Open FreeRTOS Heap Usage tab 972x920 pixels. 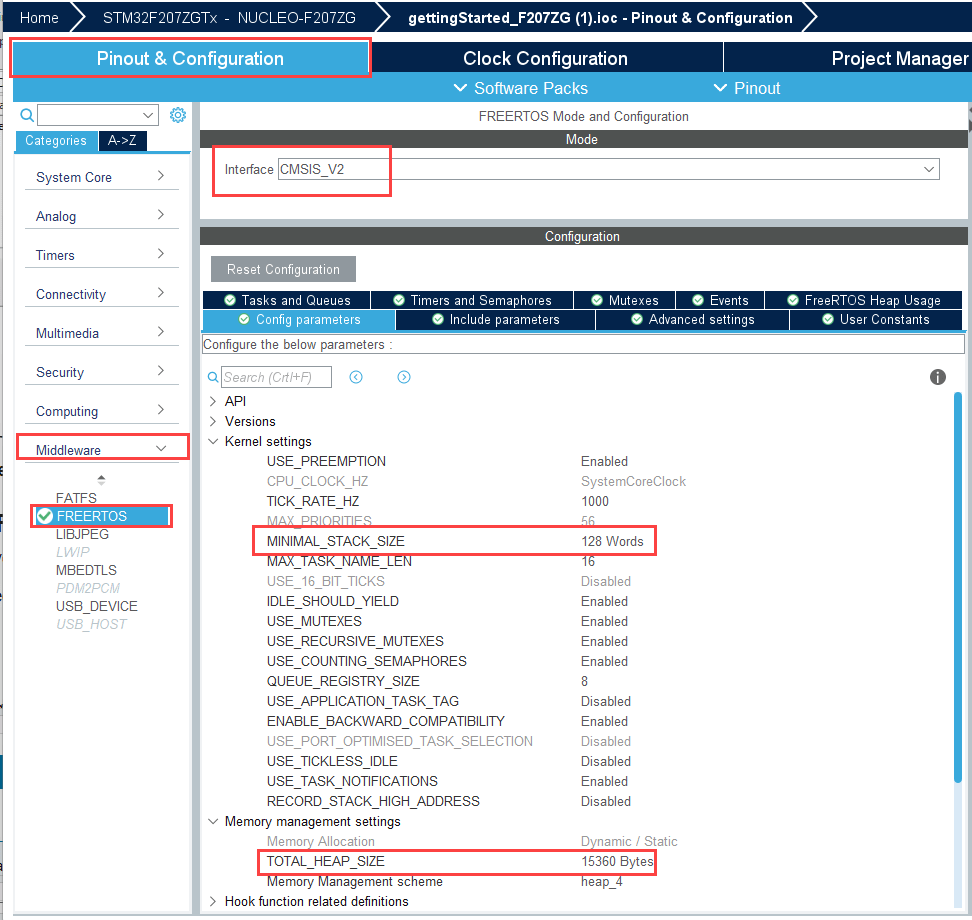863,300
